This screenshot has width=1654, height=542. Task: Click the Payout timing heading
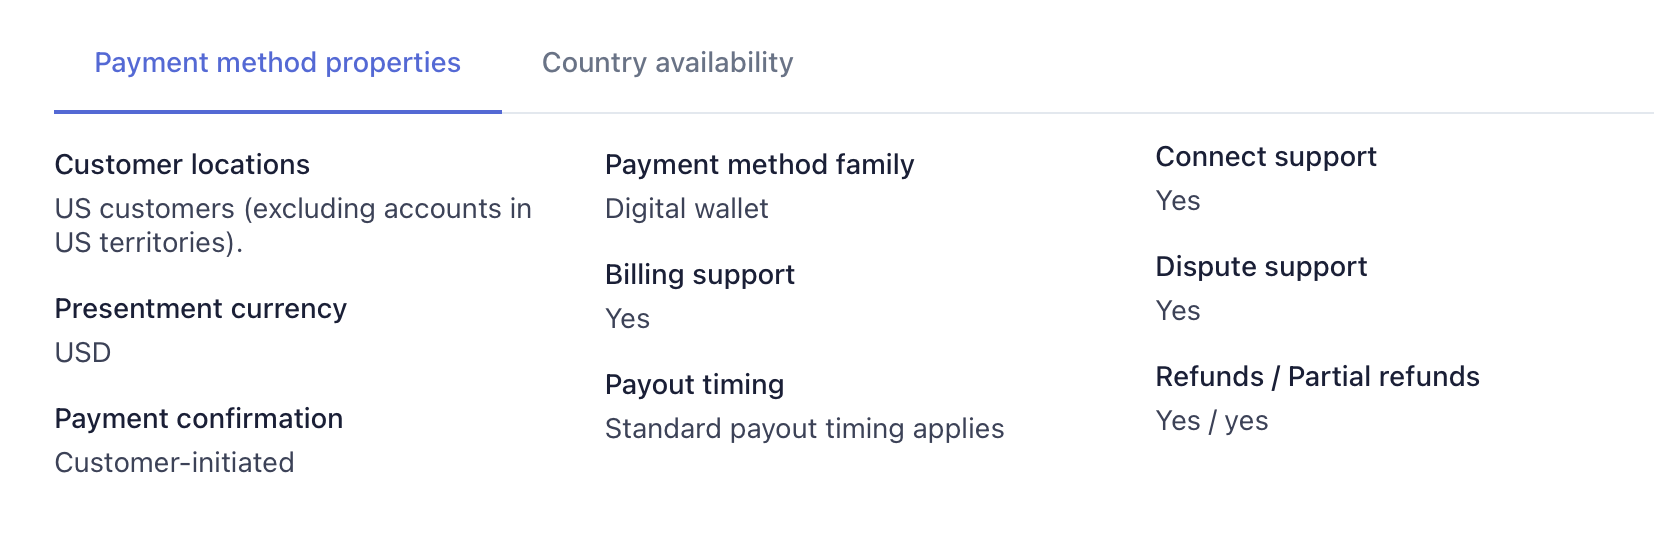tap(694, 385)
